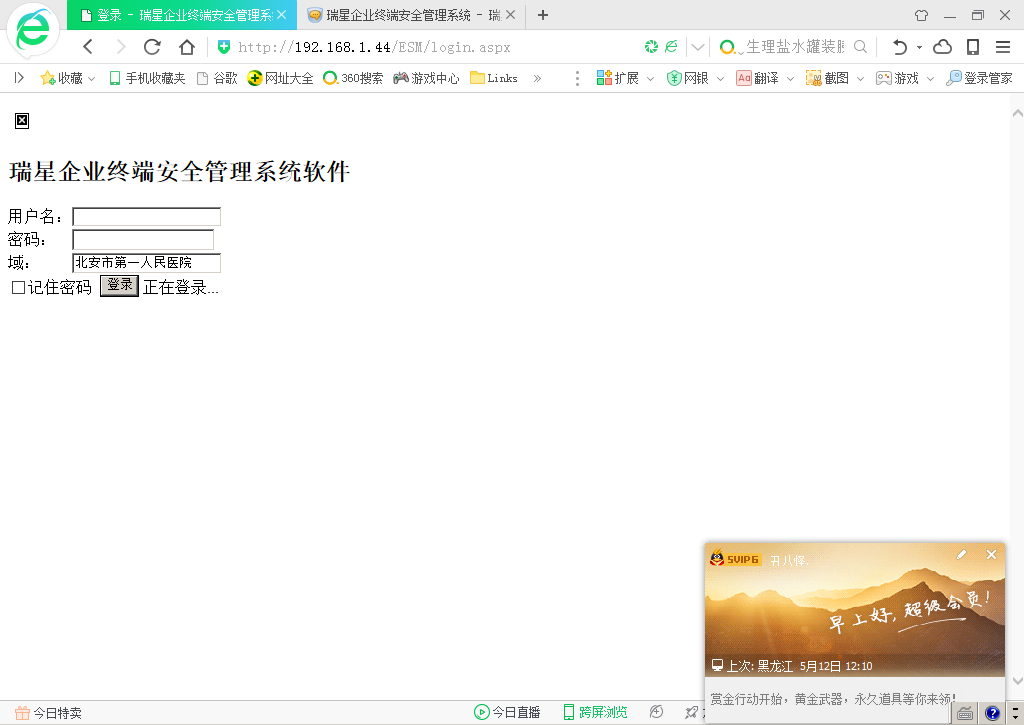Open 今日直播 in status bar

[x=507, y=712]
